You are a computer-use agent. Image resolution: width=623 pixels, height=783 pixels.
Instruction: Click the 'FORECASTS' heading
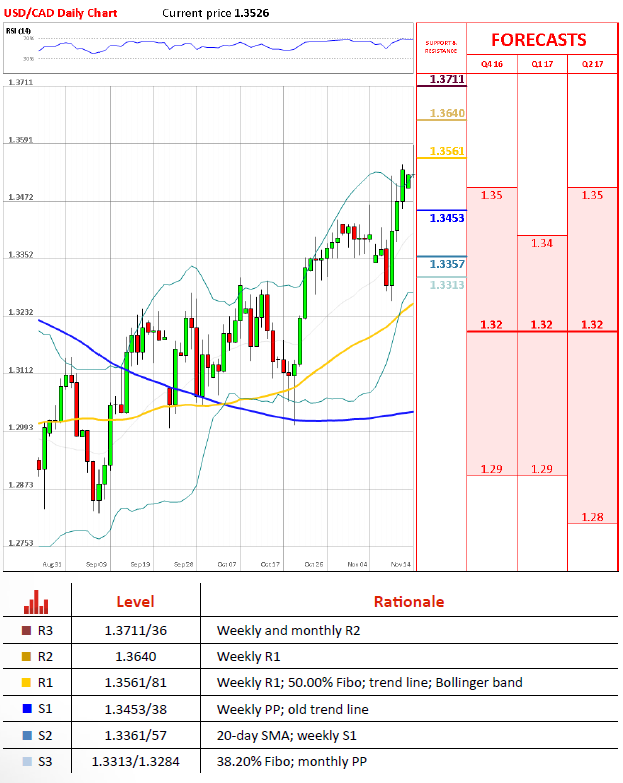coord(539,40)
